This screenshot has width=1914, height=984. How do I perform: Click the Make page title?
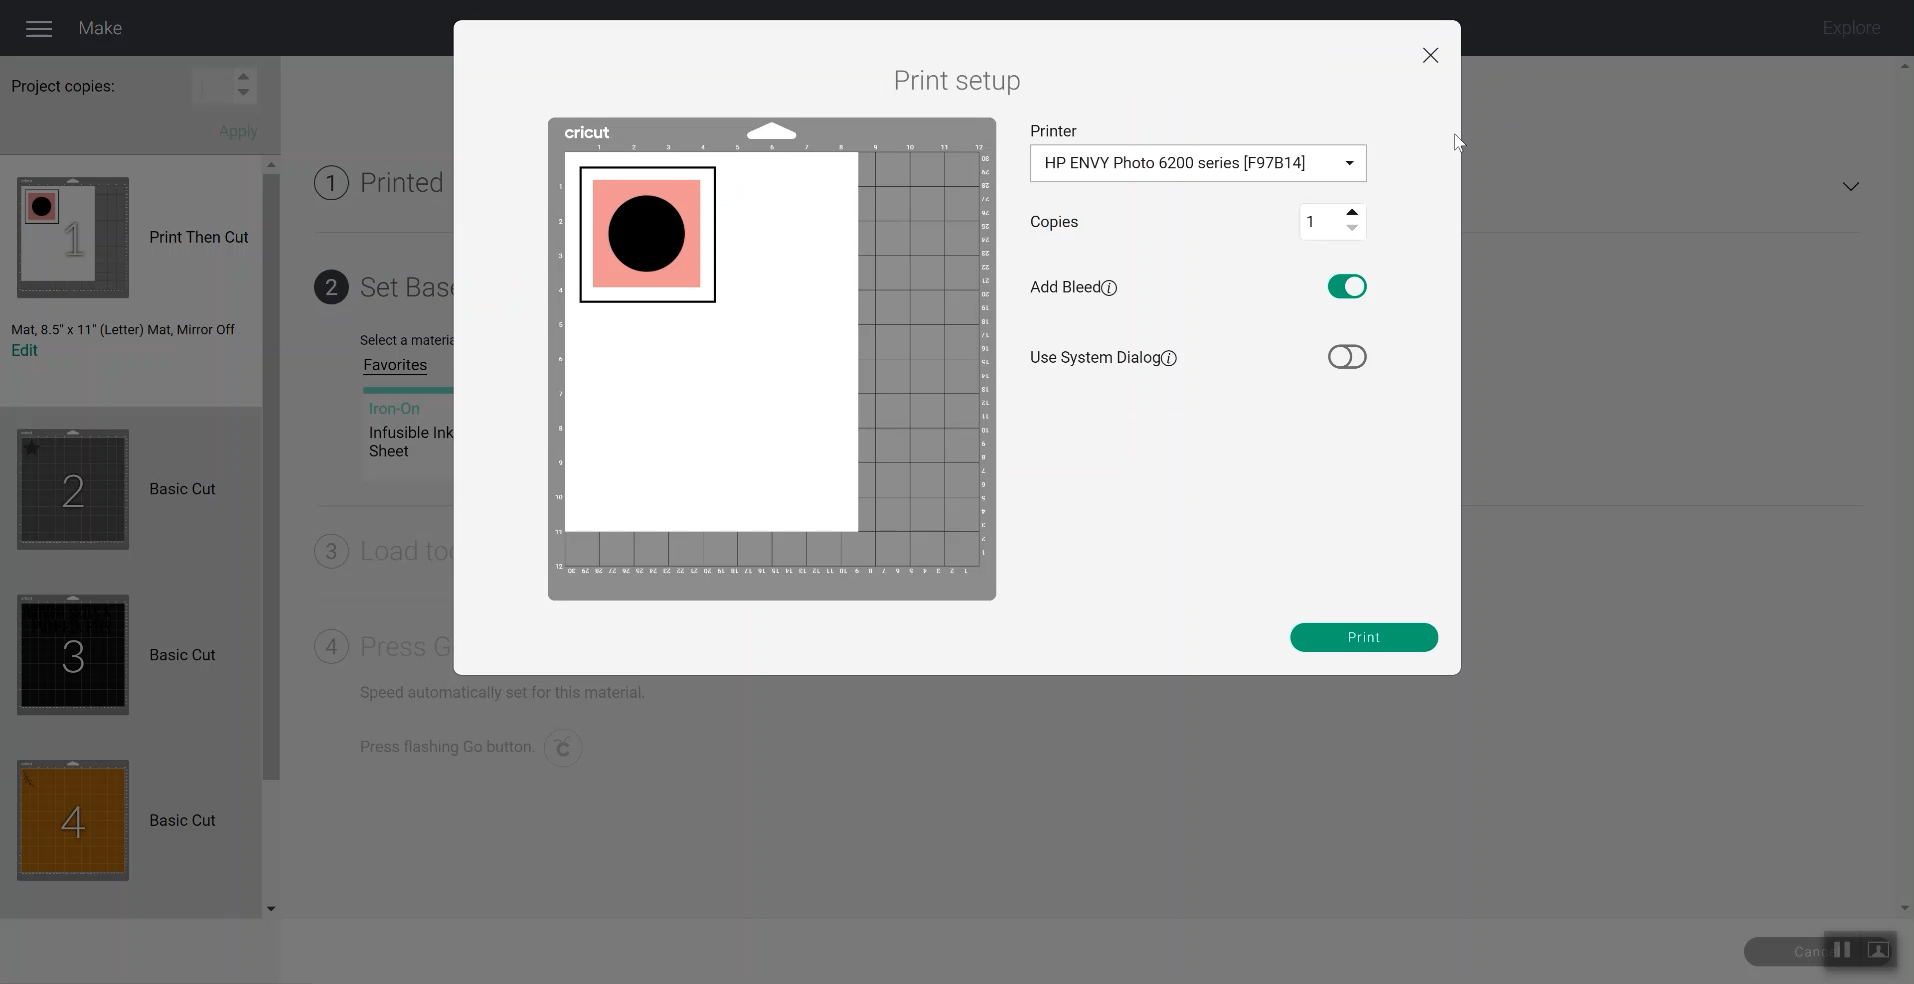coord(100,28)
